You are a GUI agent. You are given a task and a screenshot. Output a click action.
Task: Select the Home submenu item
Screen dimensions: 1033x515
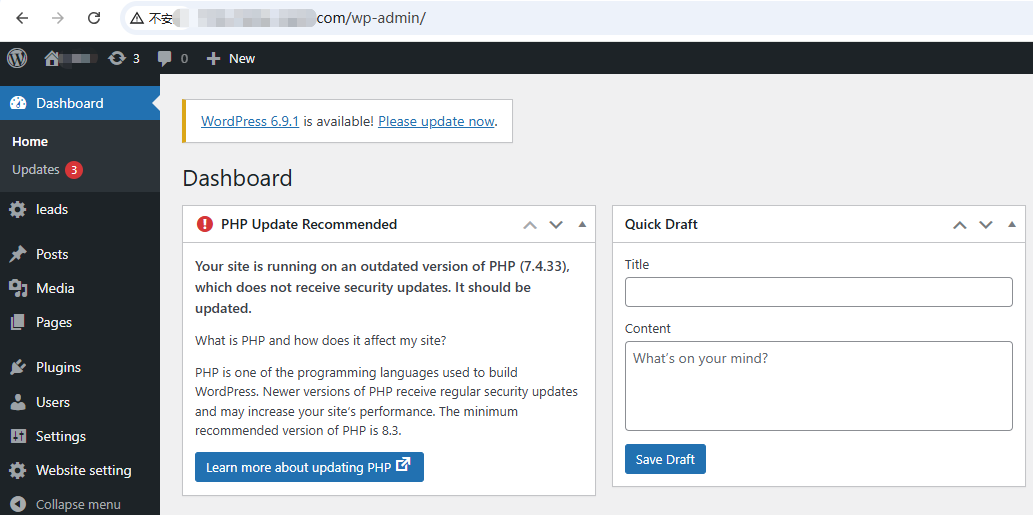(30, 142)
